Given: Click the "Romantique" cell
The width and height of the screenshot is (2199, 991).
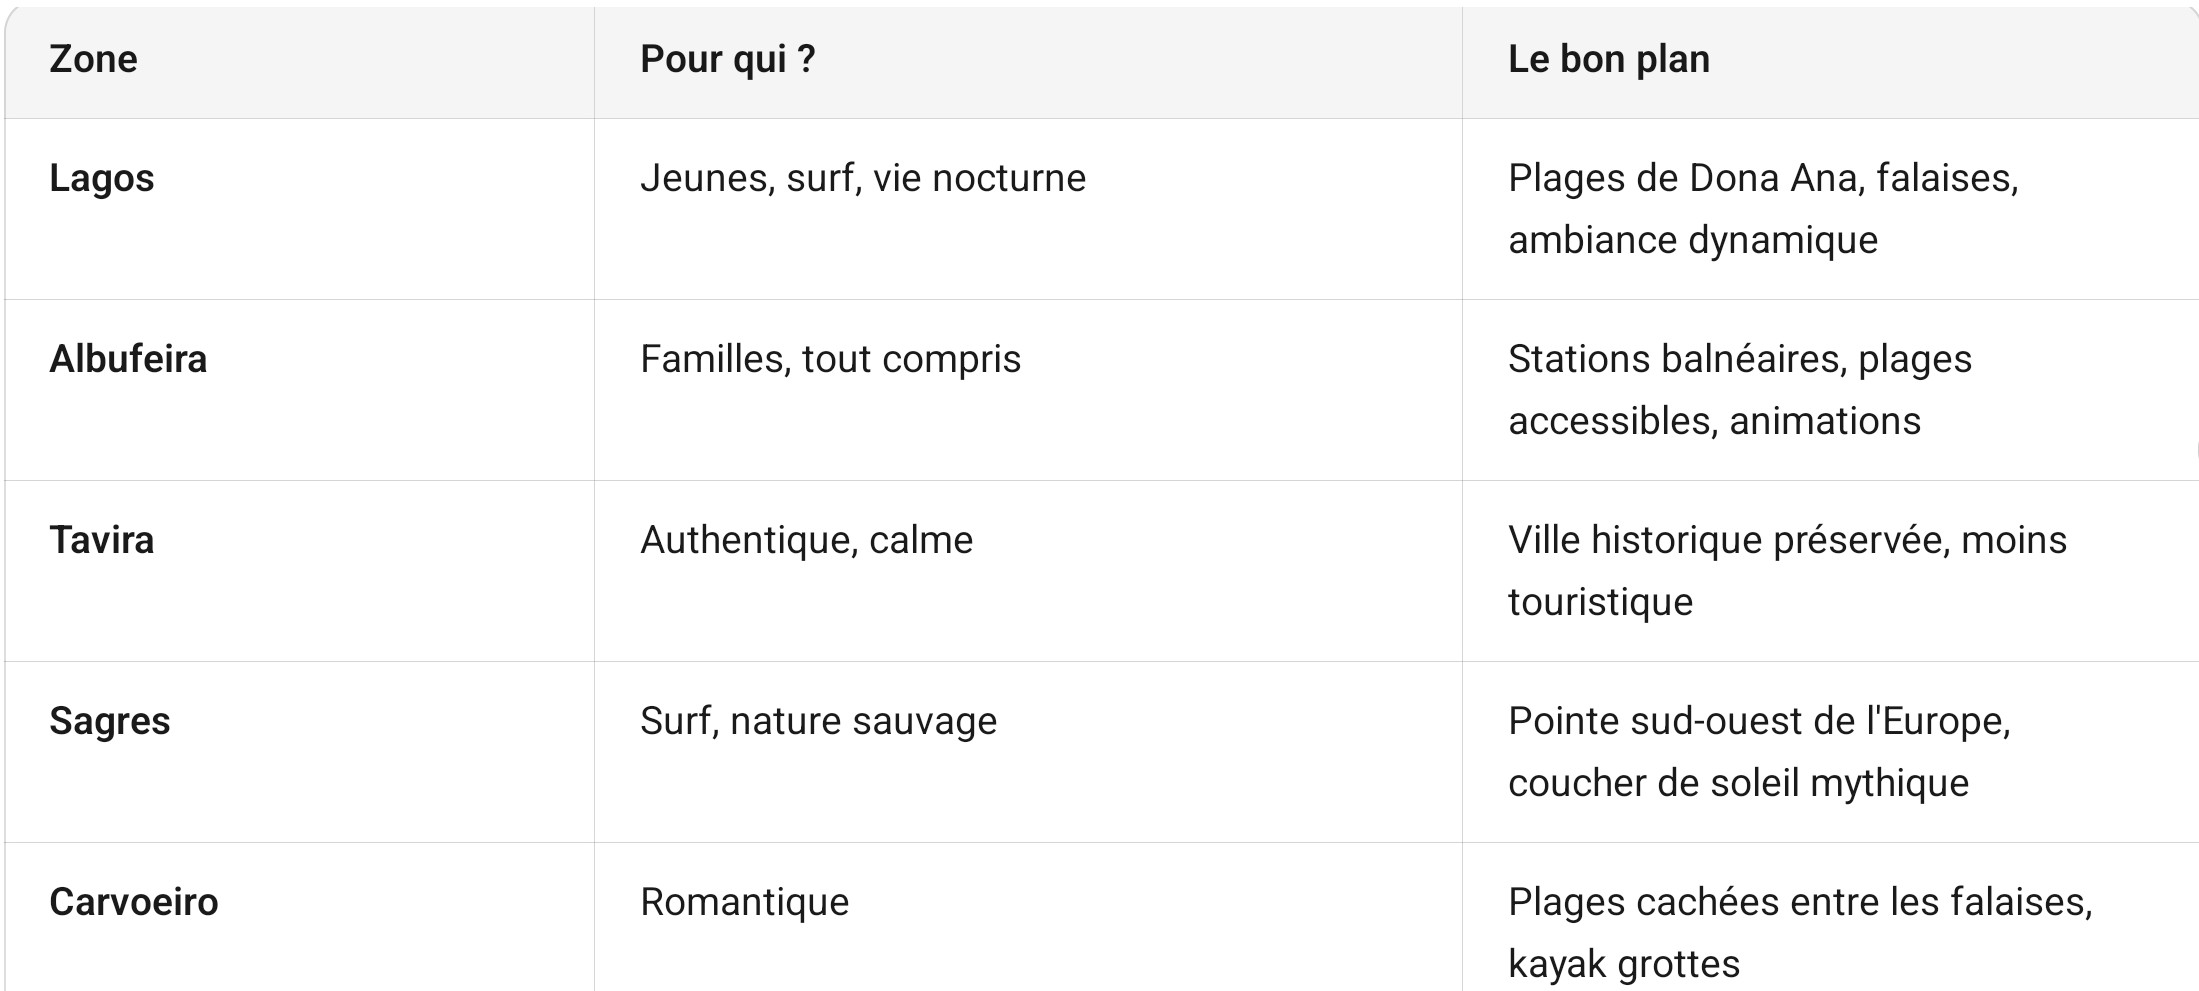Looking at the screenshot, I should [x=744, y=903].
